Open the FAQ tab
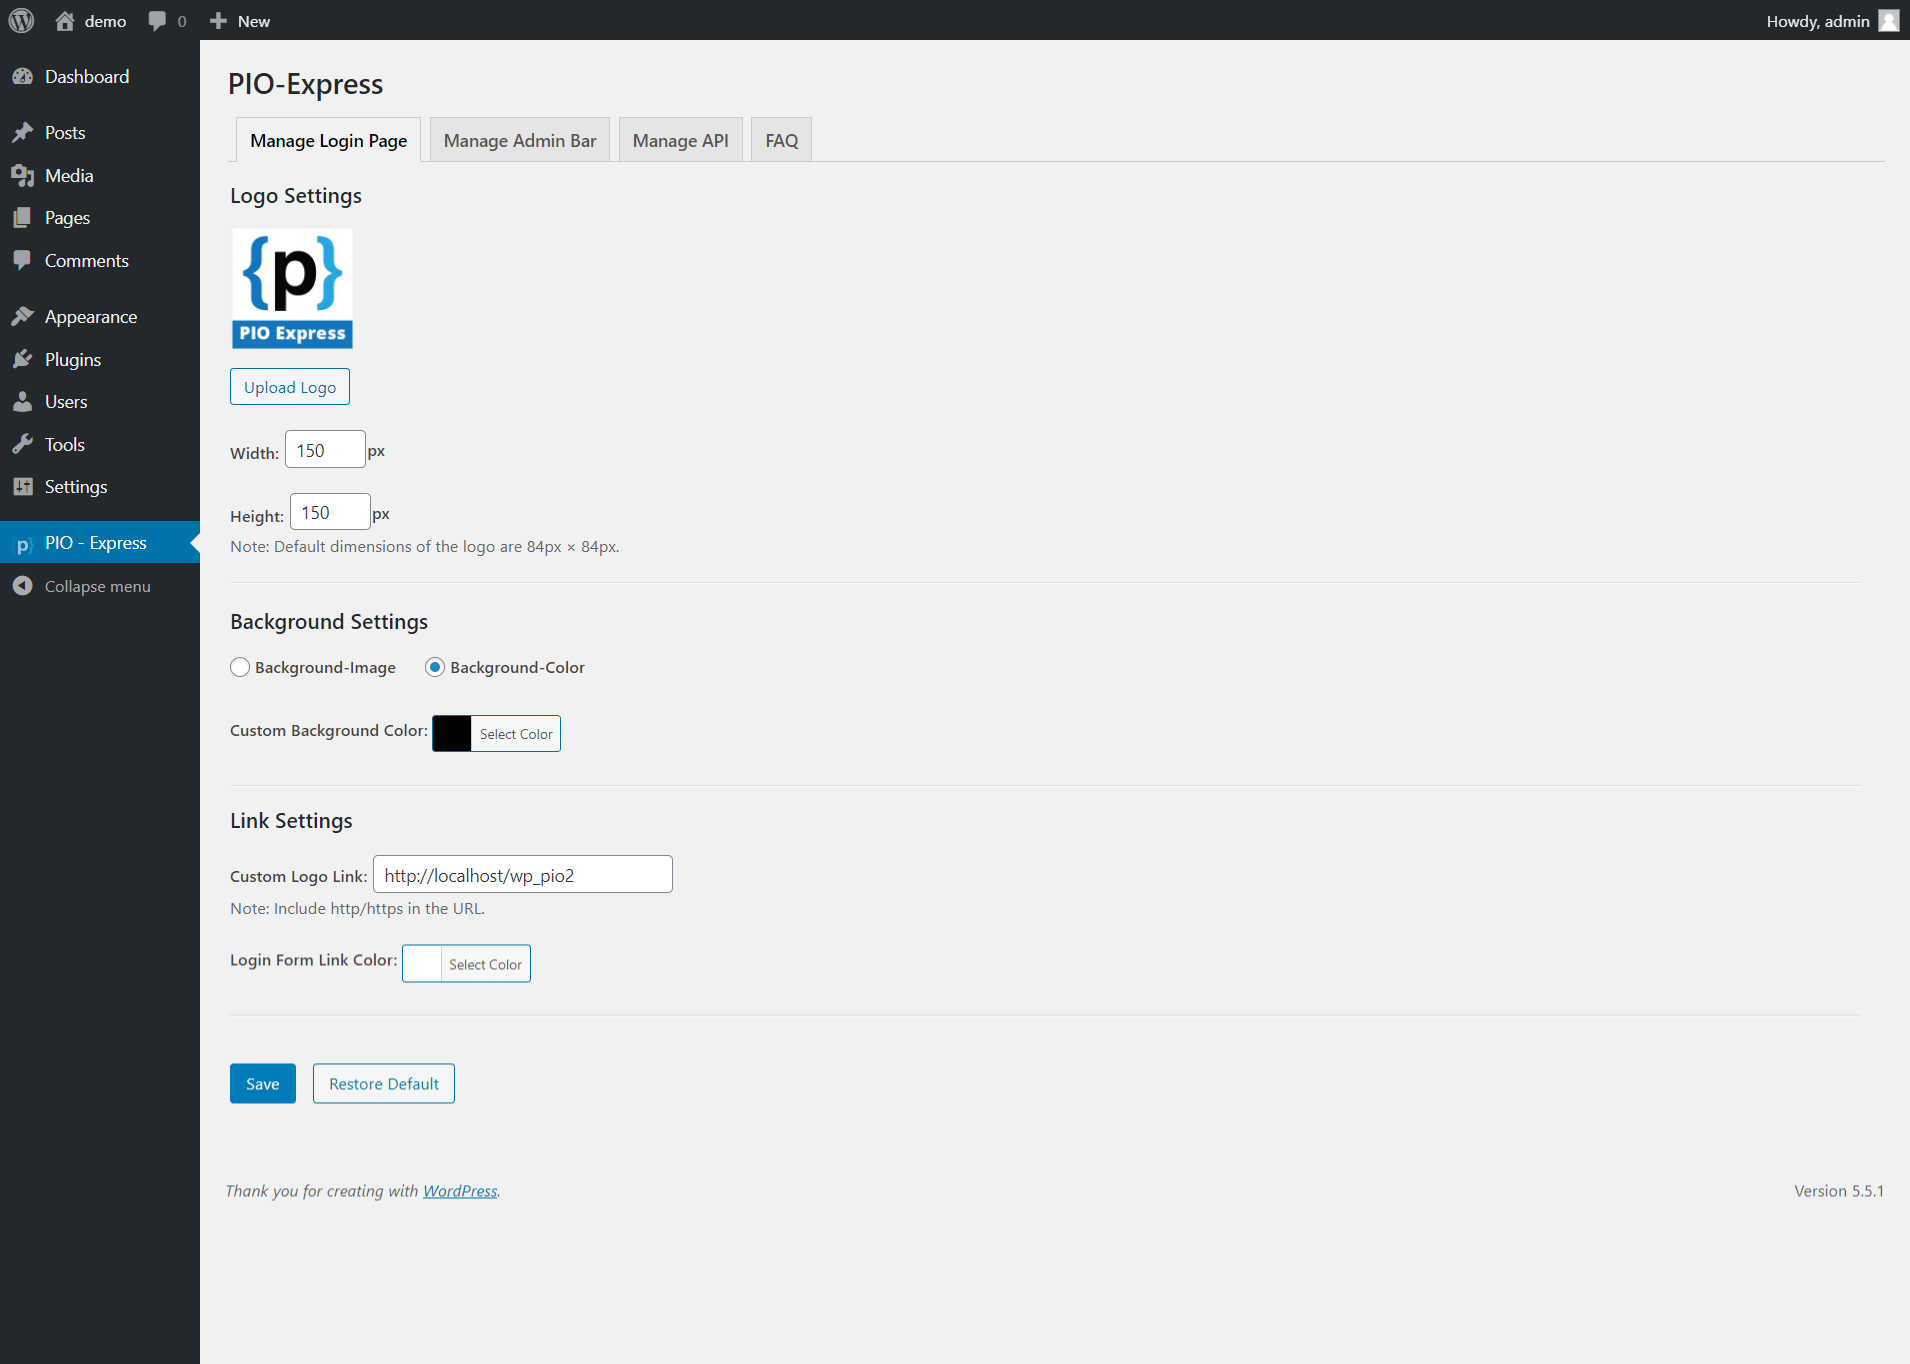Viewport: 1910px width, 1364px height. [781, 140]
